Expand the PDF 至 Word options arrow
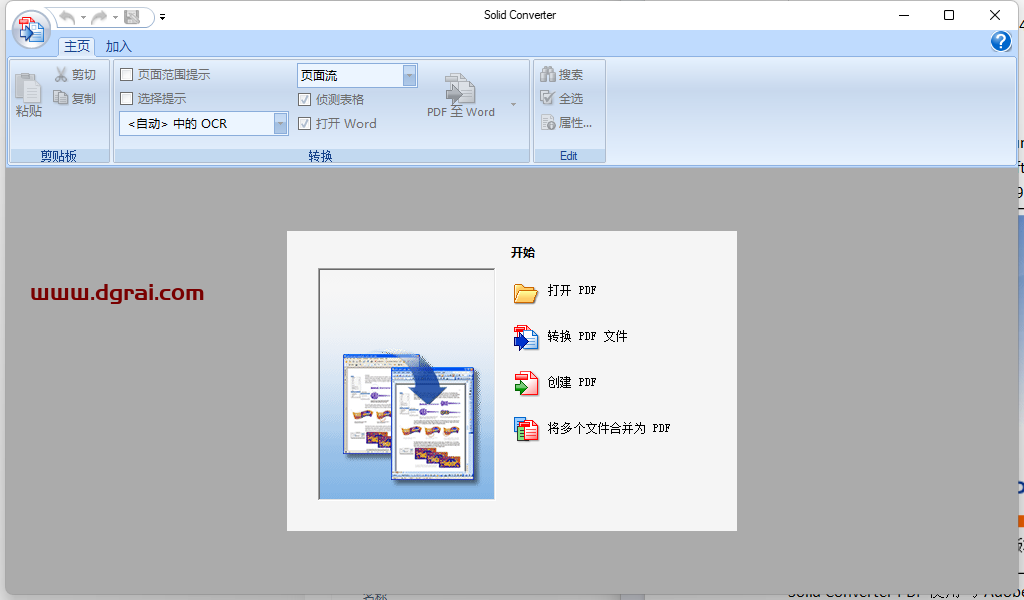 pos(513,104)
